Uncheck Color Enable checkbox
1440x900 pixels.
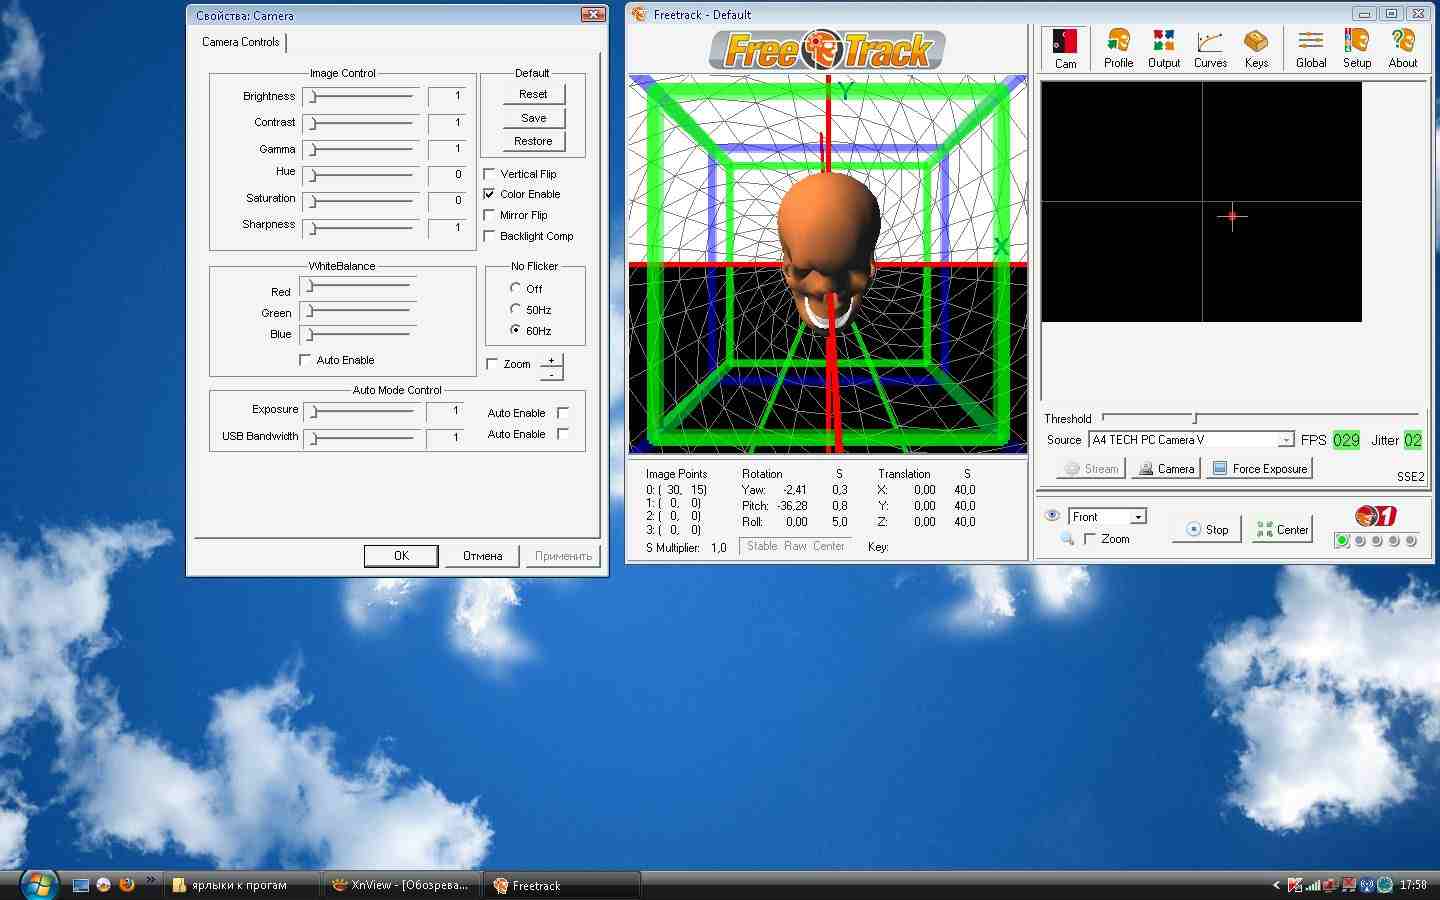[x=489, y=194]
